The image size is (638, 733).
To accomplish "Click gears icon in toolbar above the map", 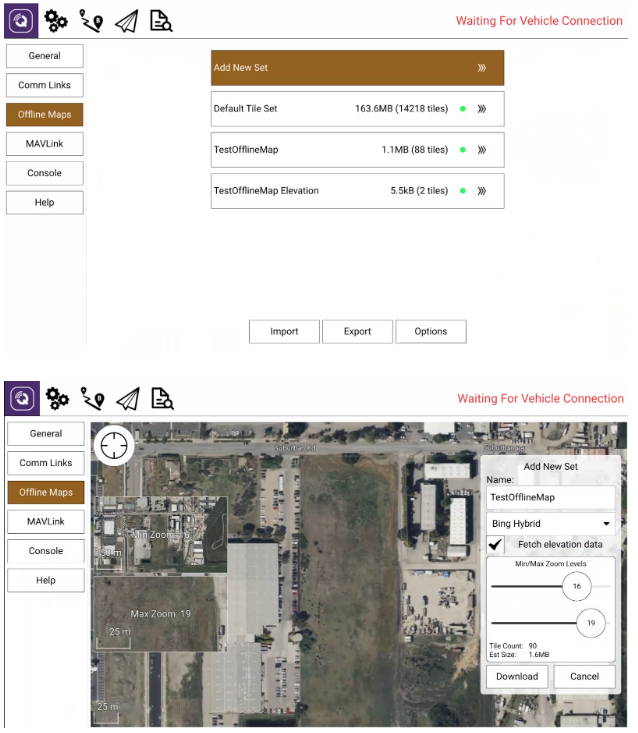I will coord(57,398).
